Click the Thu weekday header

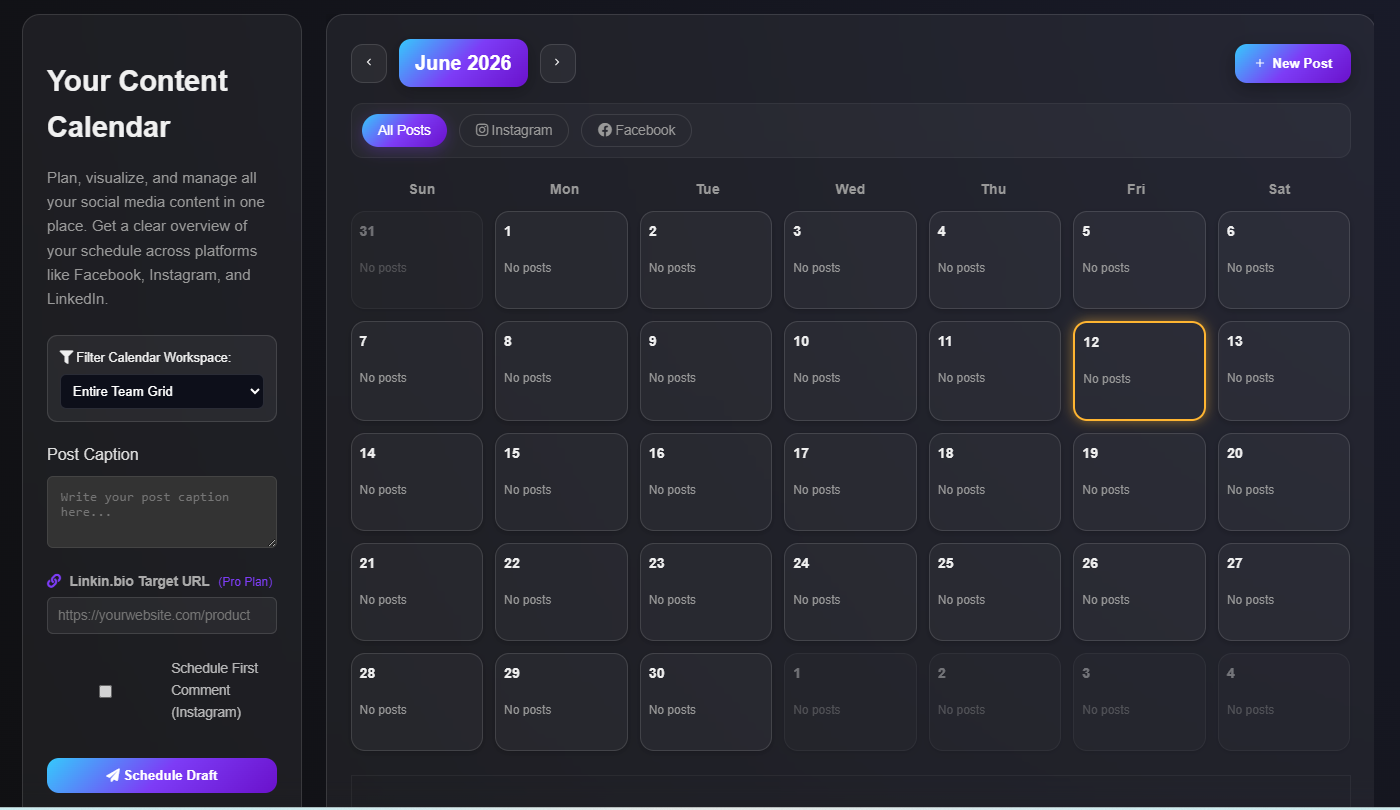coord(994,189)
